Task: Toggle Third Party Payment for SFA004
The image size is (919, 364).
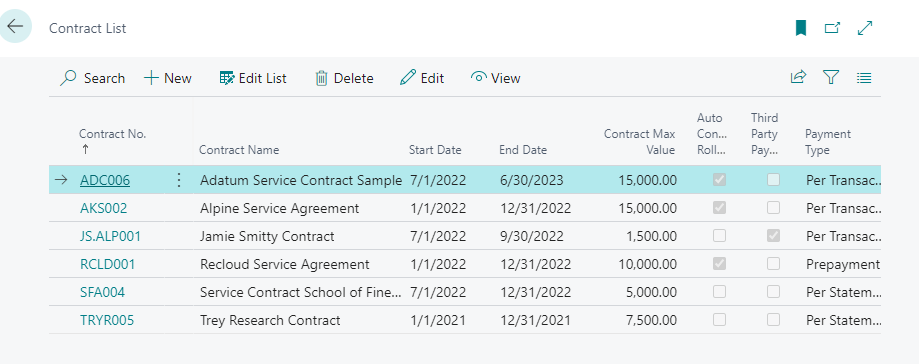Action: click(x=774, y=291)
